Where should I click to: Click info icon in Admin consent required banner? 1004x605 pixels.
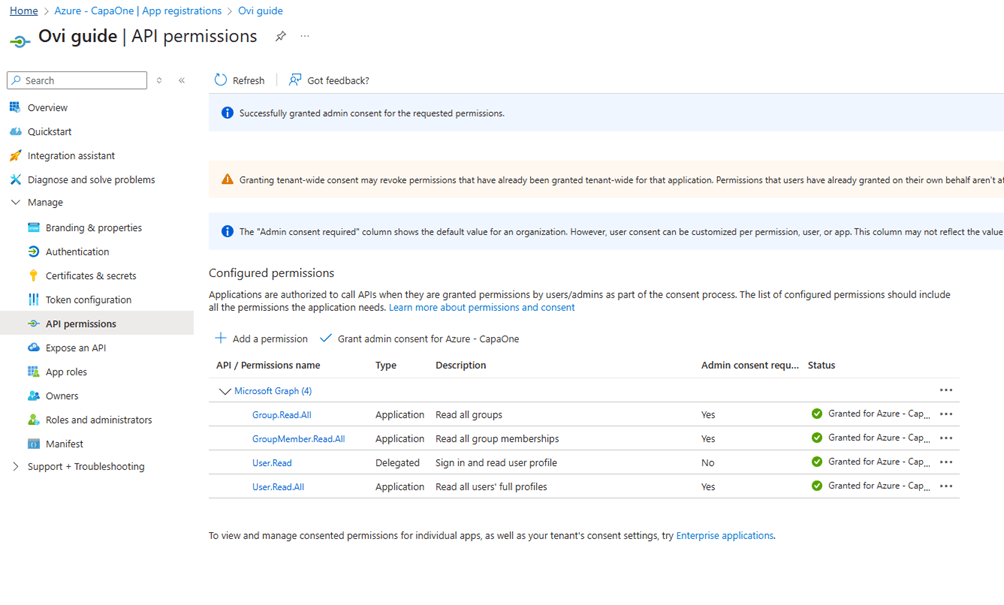[227, 231]
